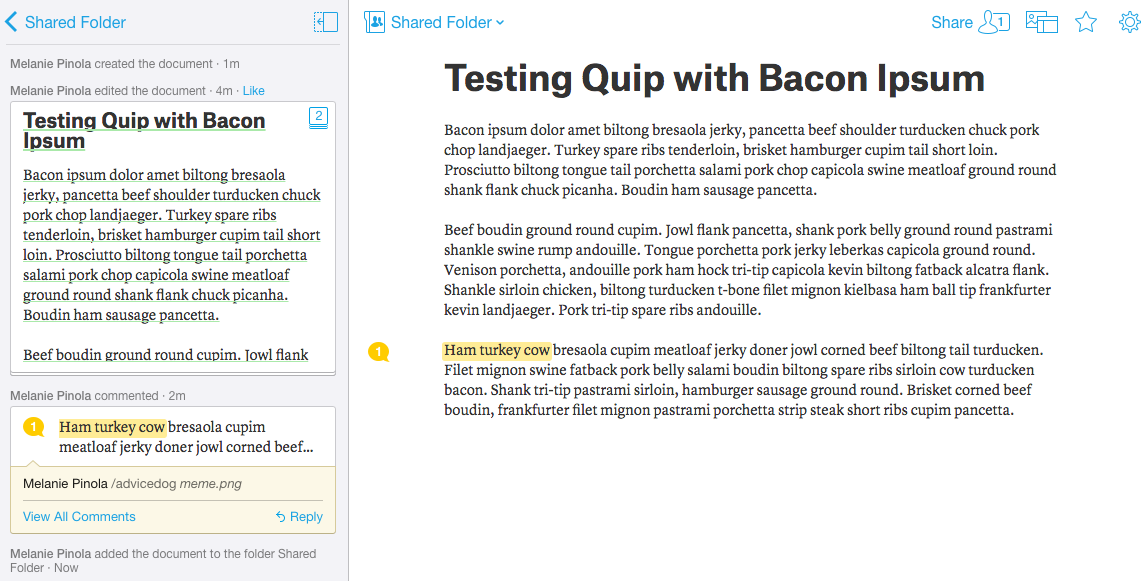
Task: Open the settings gear menu
Action: 1129,22
